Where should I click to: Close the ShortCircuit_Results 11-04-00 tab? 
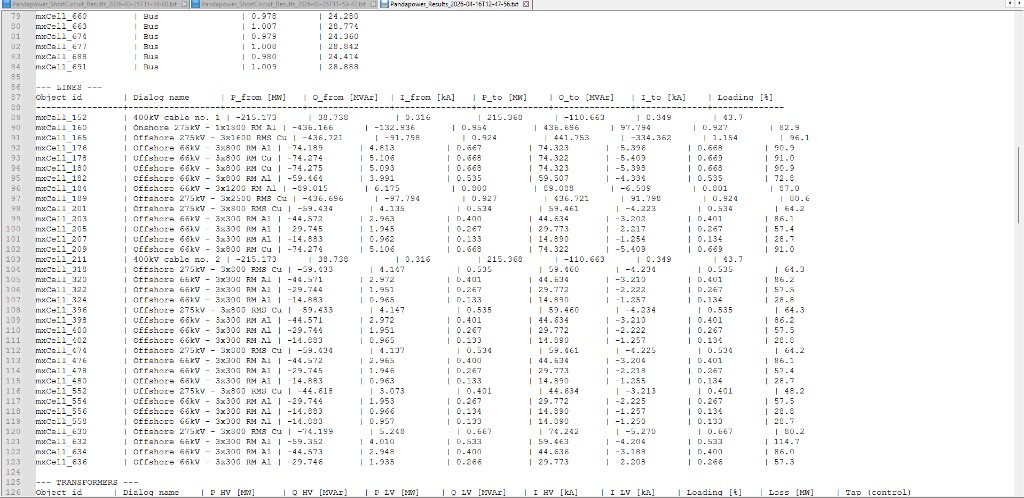click(186, 4)
